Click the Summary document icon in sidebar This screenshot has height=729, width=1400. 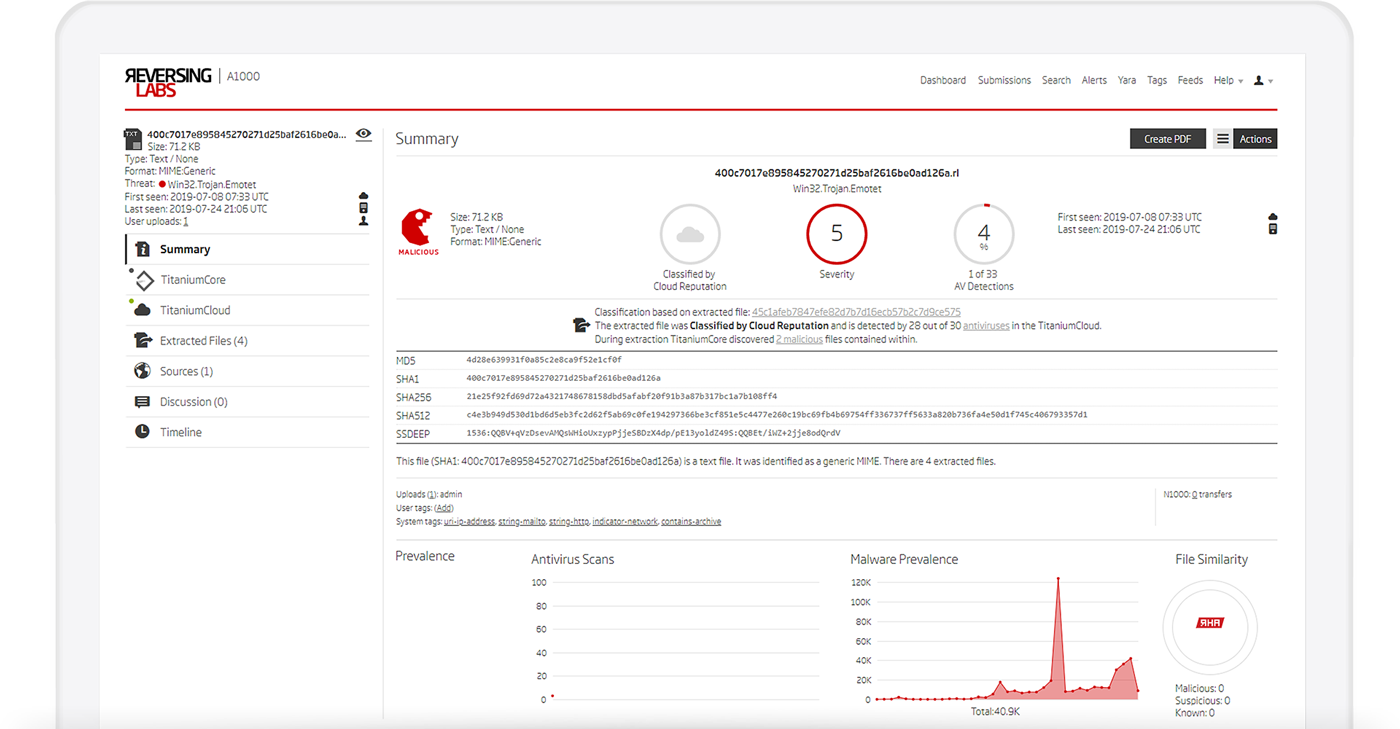pyautogui.click(x=142, y=249)
